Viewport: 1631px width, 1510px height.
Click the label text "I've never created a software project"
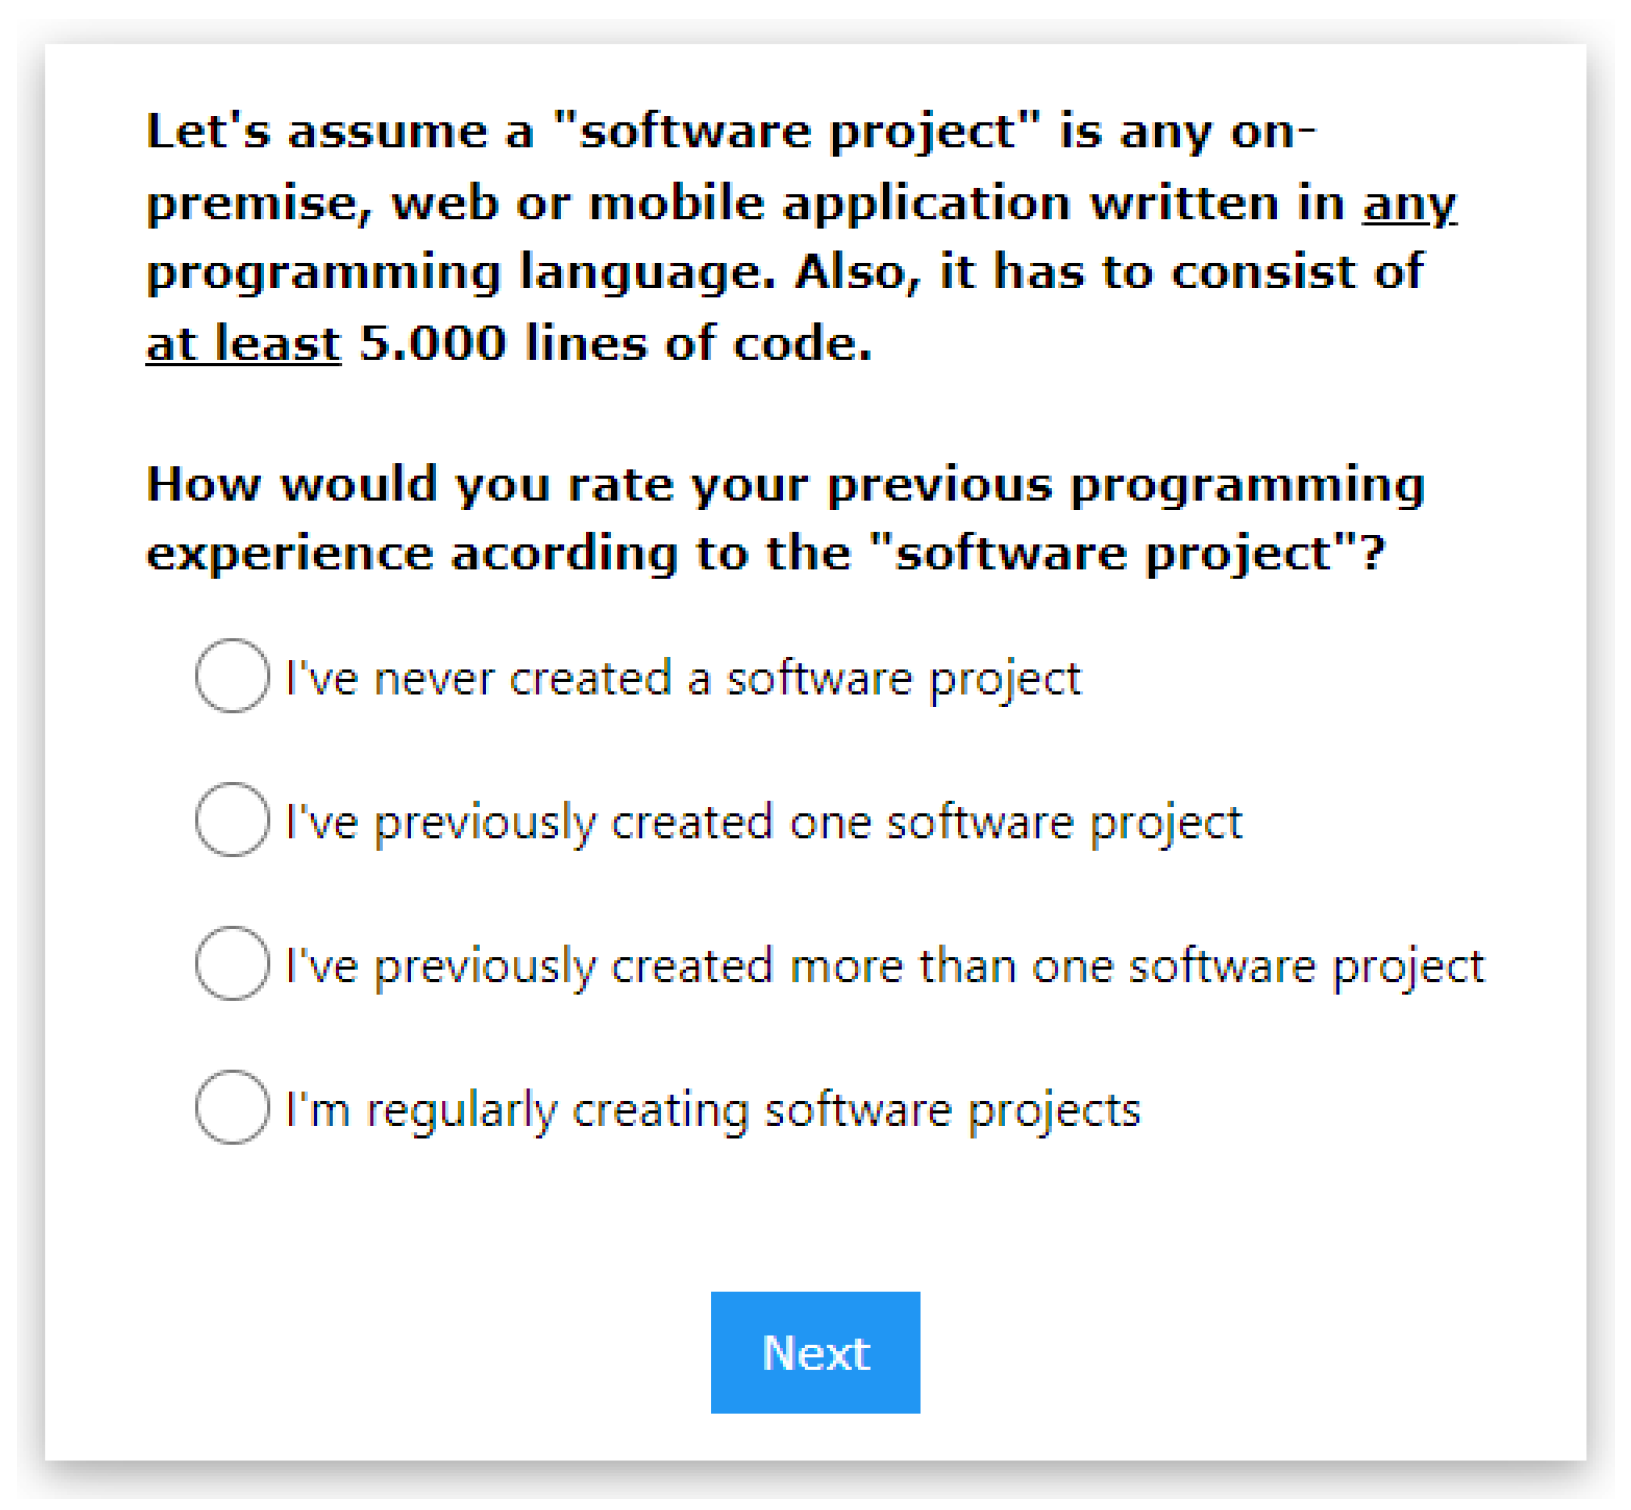(x=683, y=679)
